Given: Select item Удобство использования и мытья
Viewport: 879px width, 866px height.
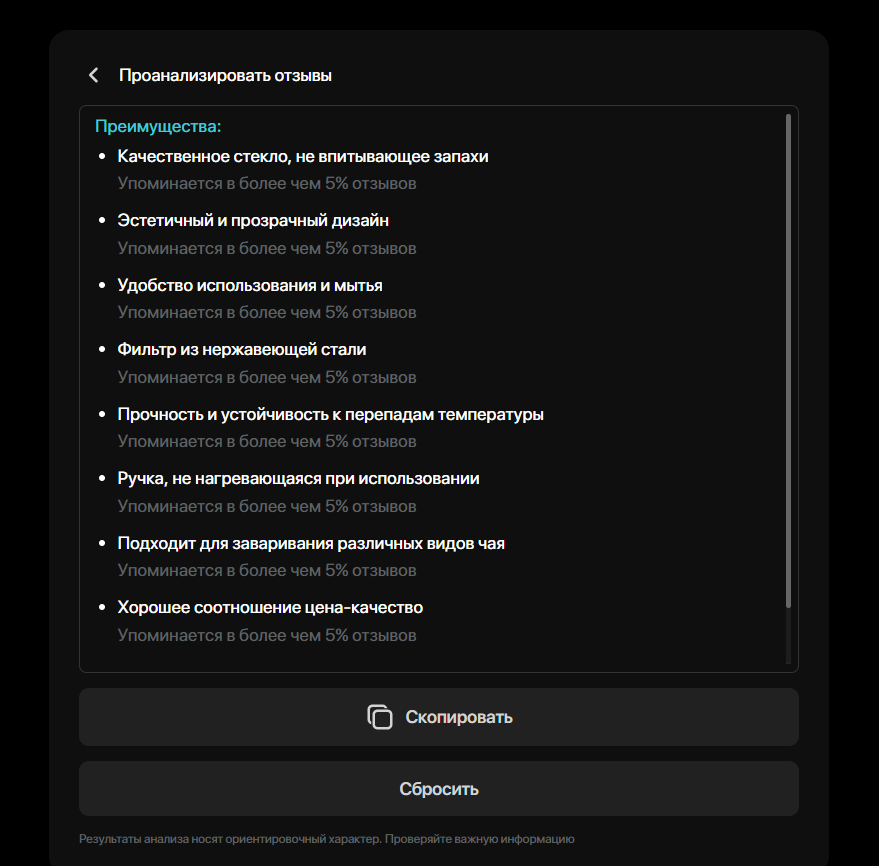Looking at the screenshot, I should pyautogui.click(x=250, y=285).
